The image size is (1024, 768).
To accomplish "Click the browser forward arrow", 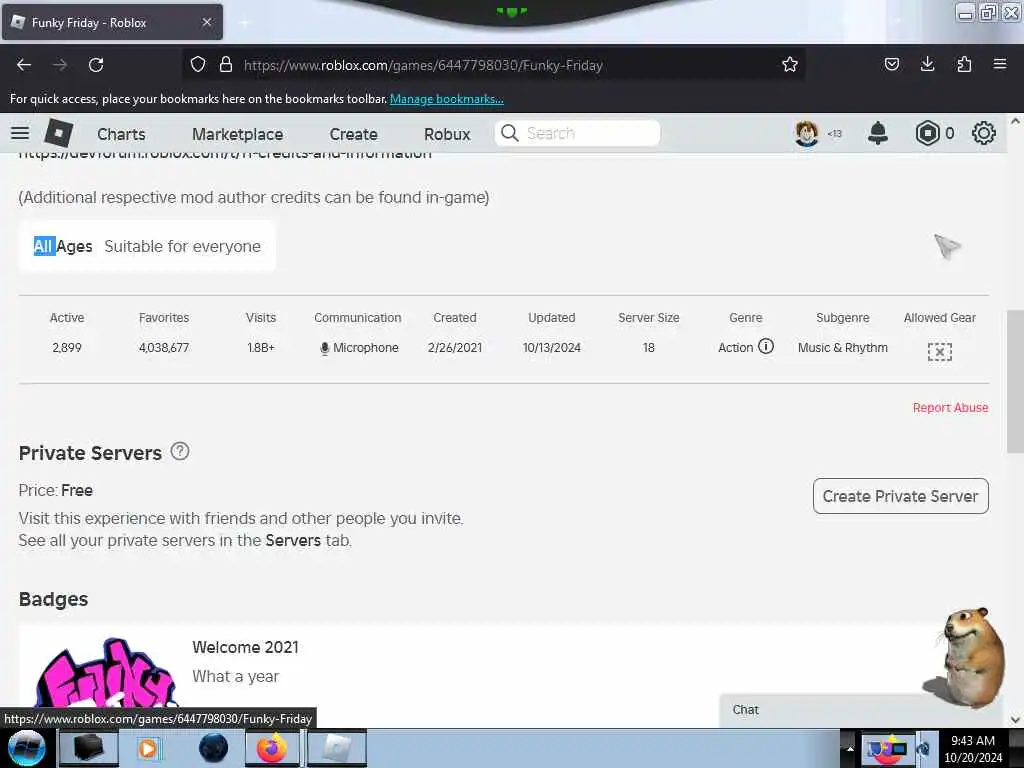I will [x=59, y=65].
